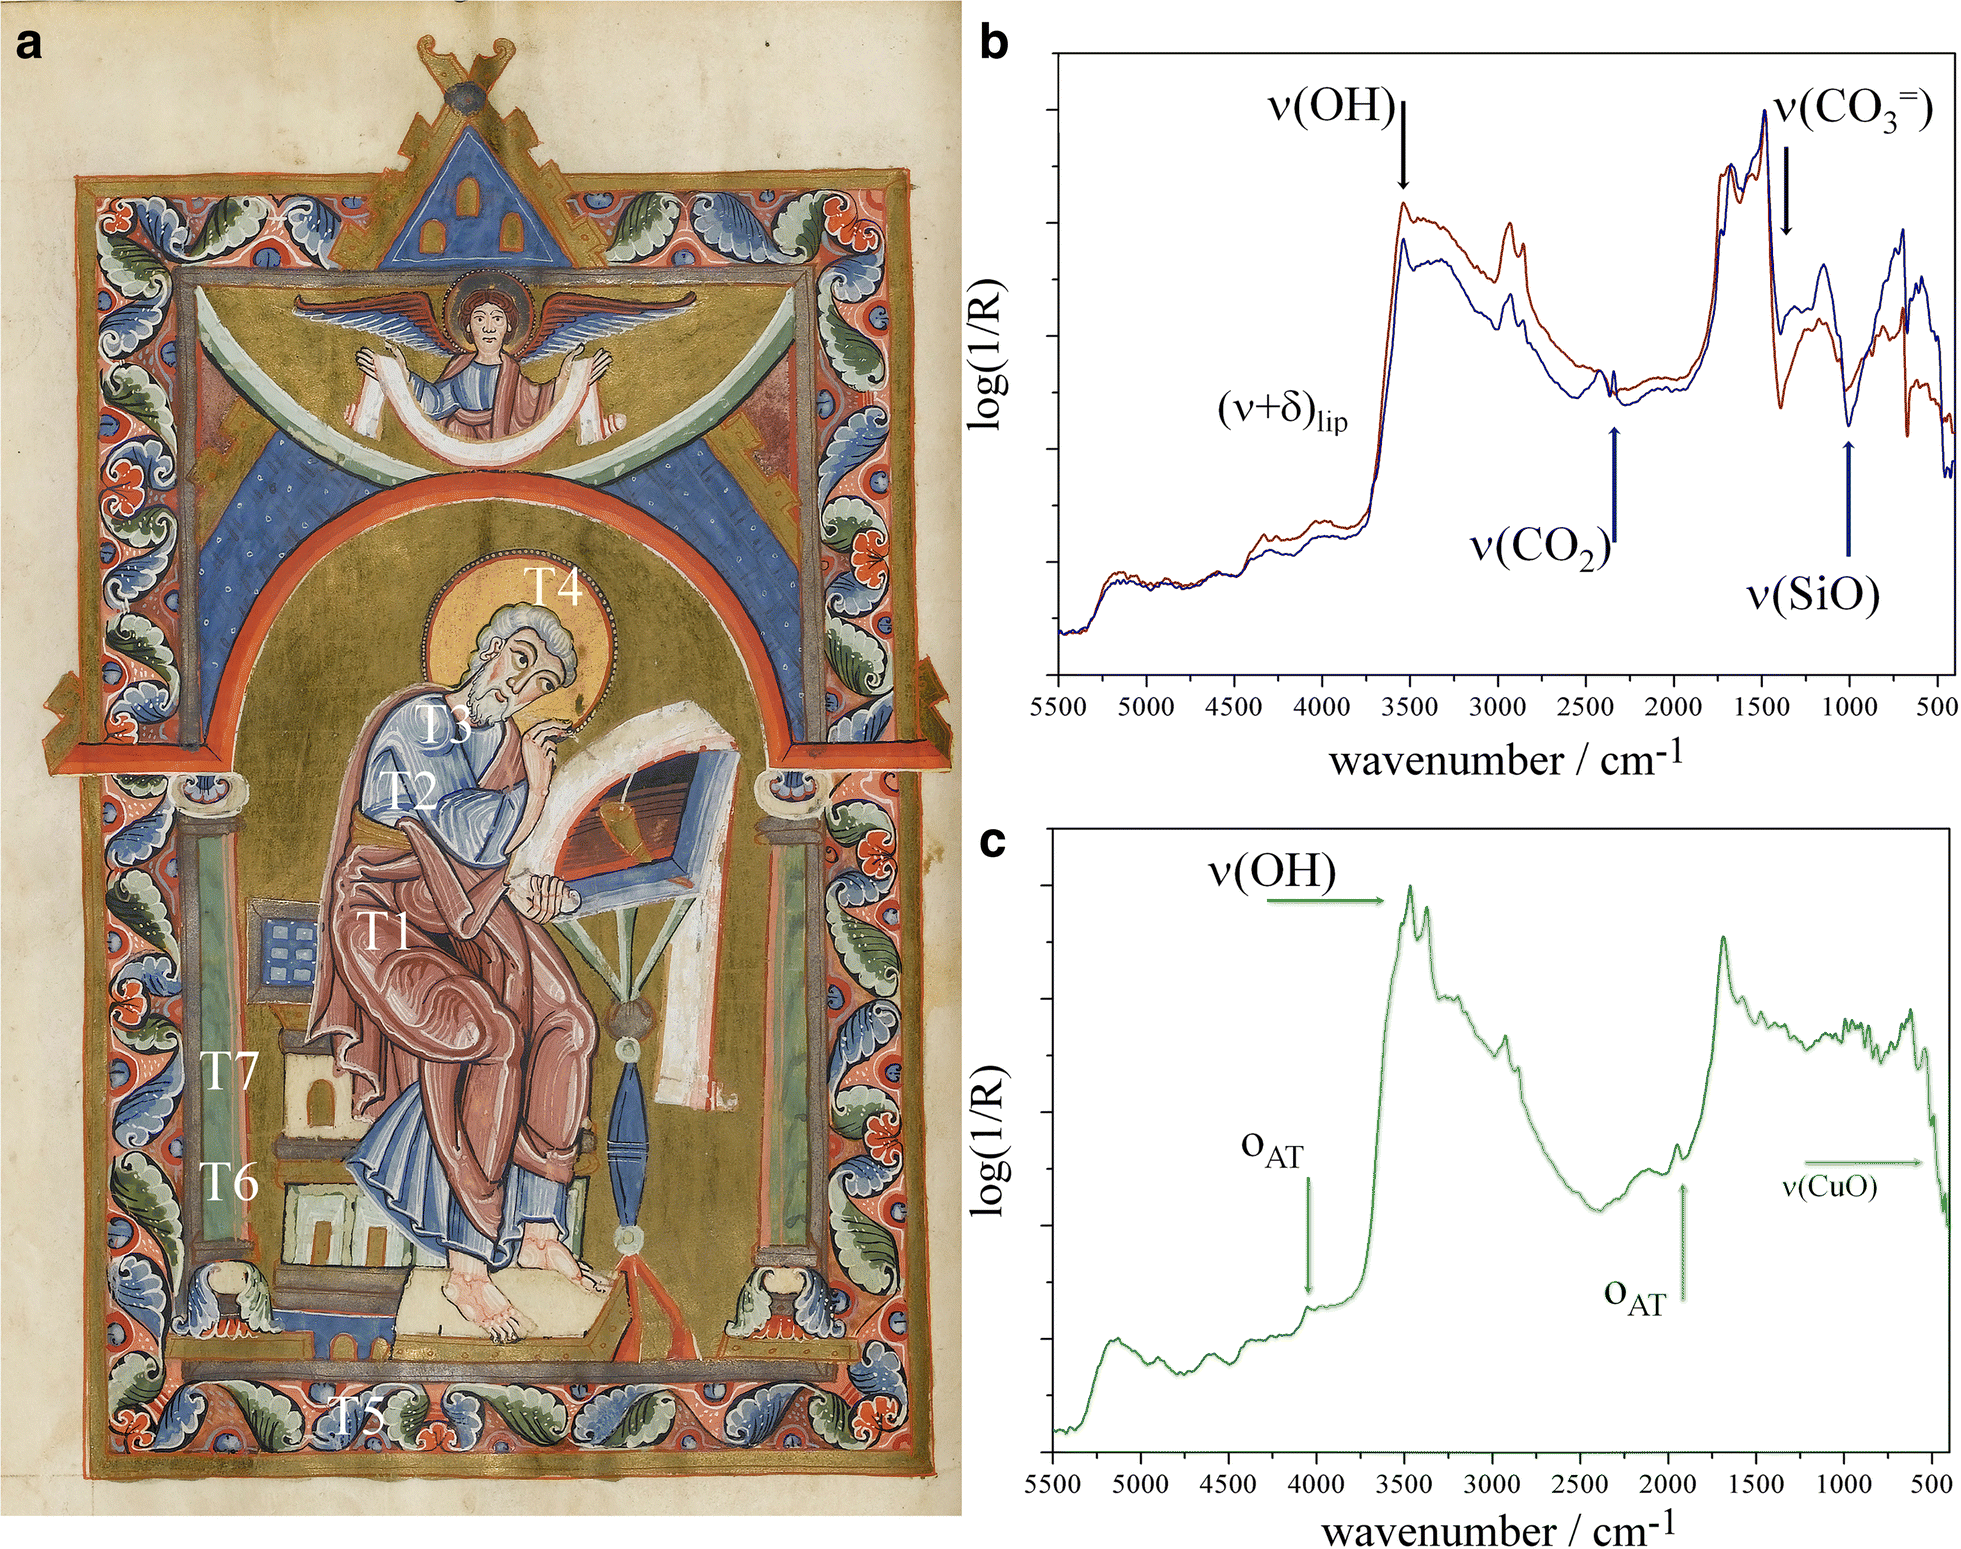
Task: Click the 3000 tick label in panel c
Action: pyautogui.click(x=1492, y=1484)
